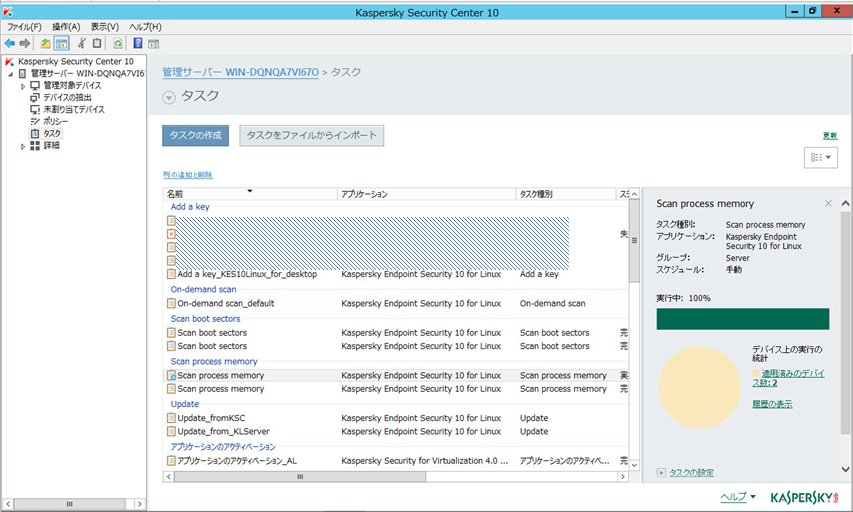Image resolution: width=853 pixels, height=512 pixels.
Task: Click the Refresh toolbar icon
Action: tap(118, 44)
